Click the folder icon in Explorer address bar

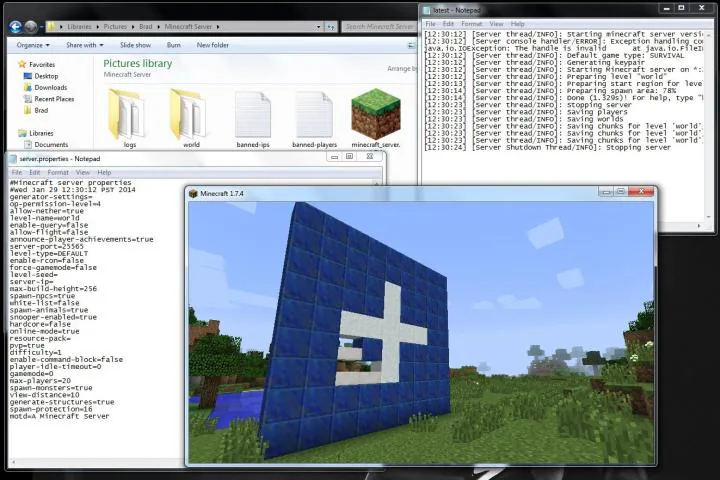click(52, 27)
